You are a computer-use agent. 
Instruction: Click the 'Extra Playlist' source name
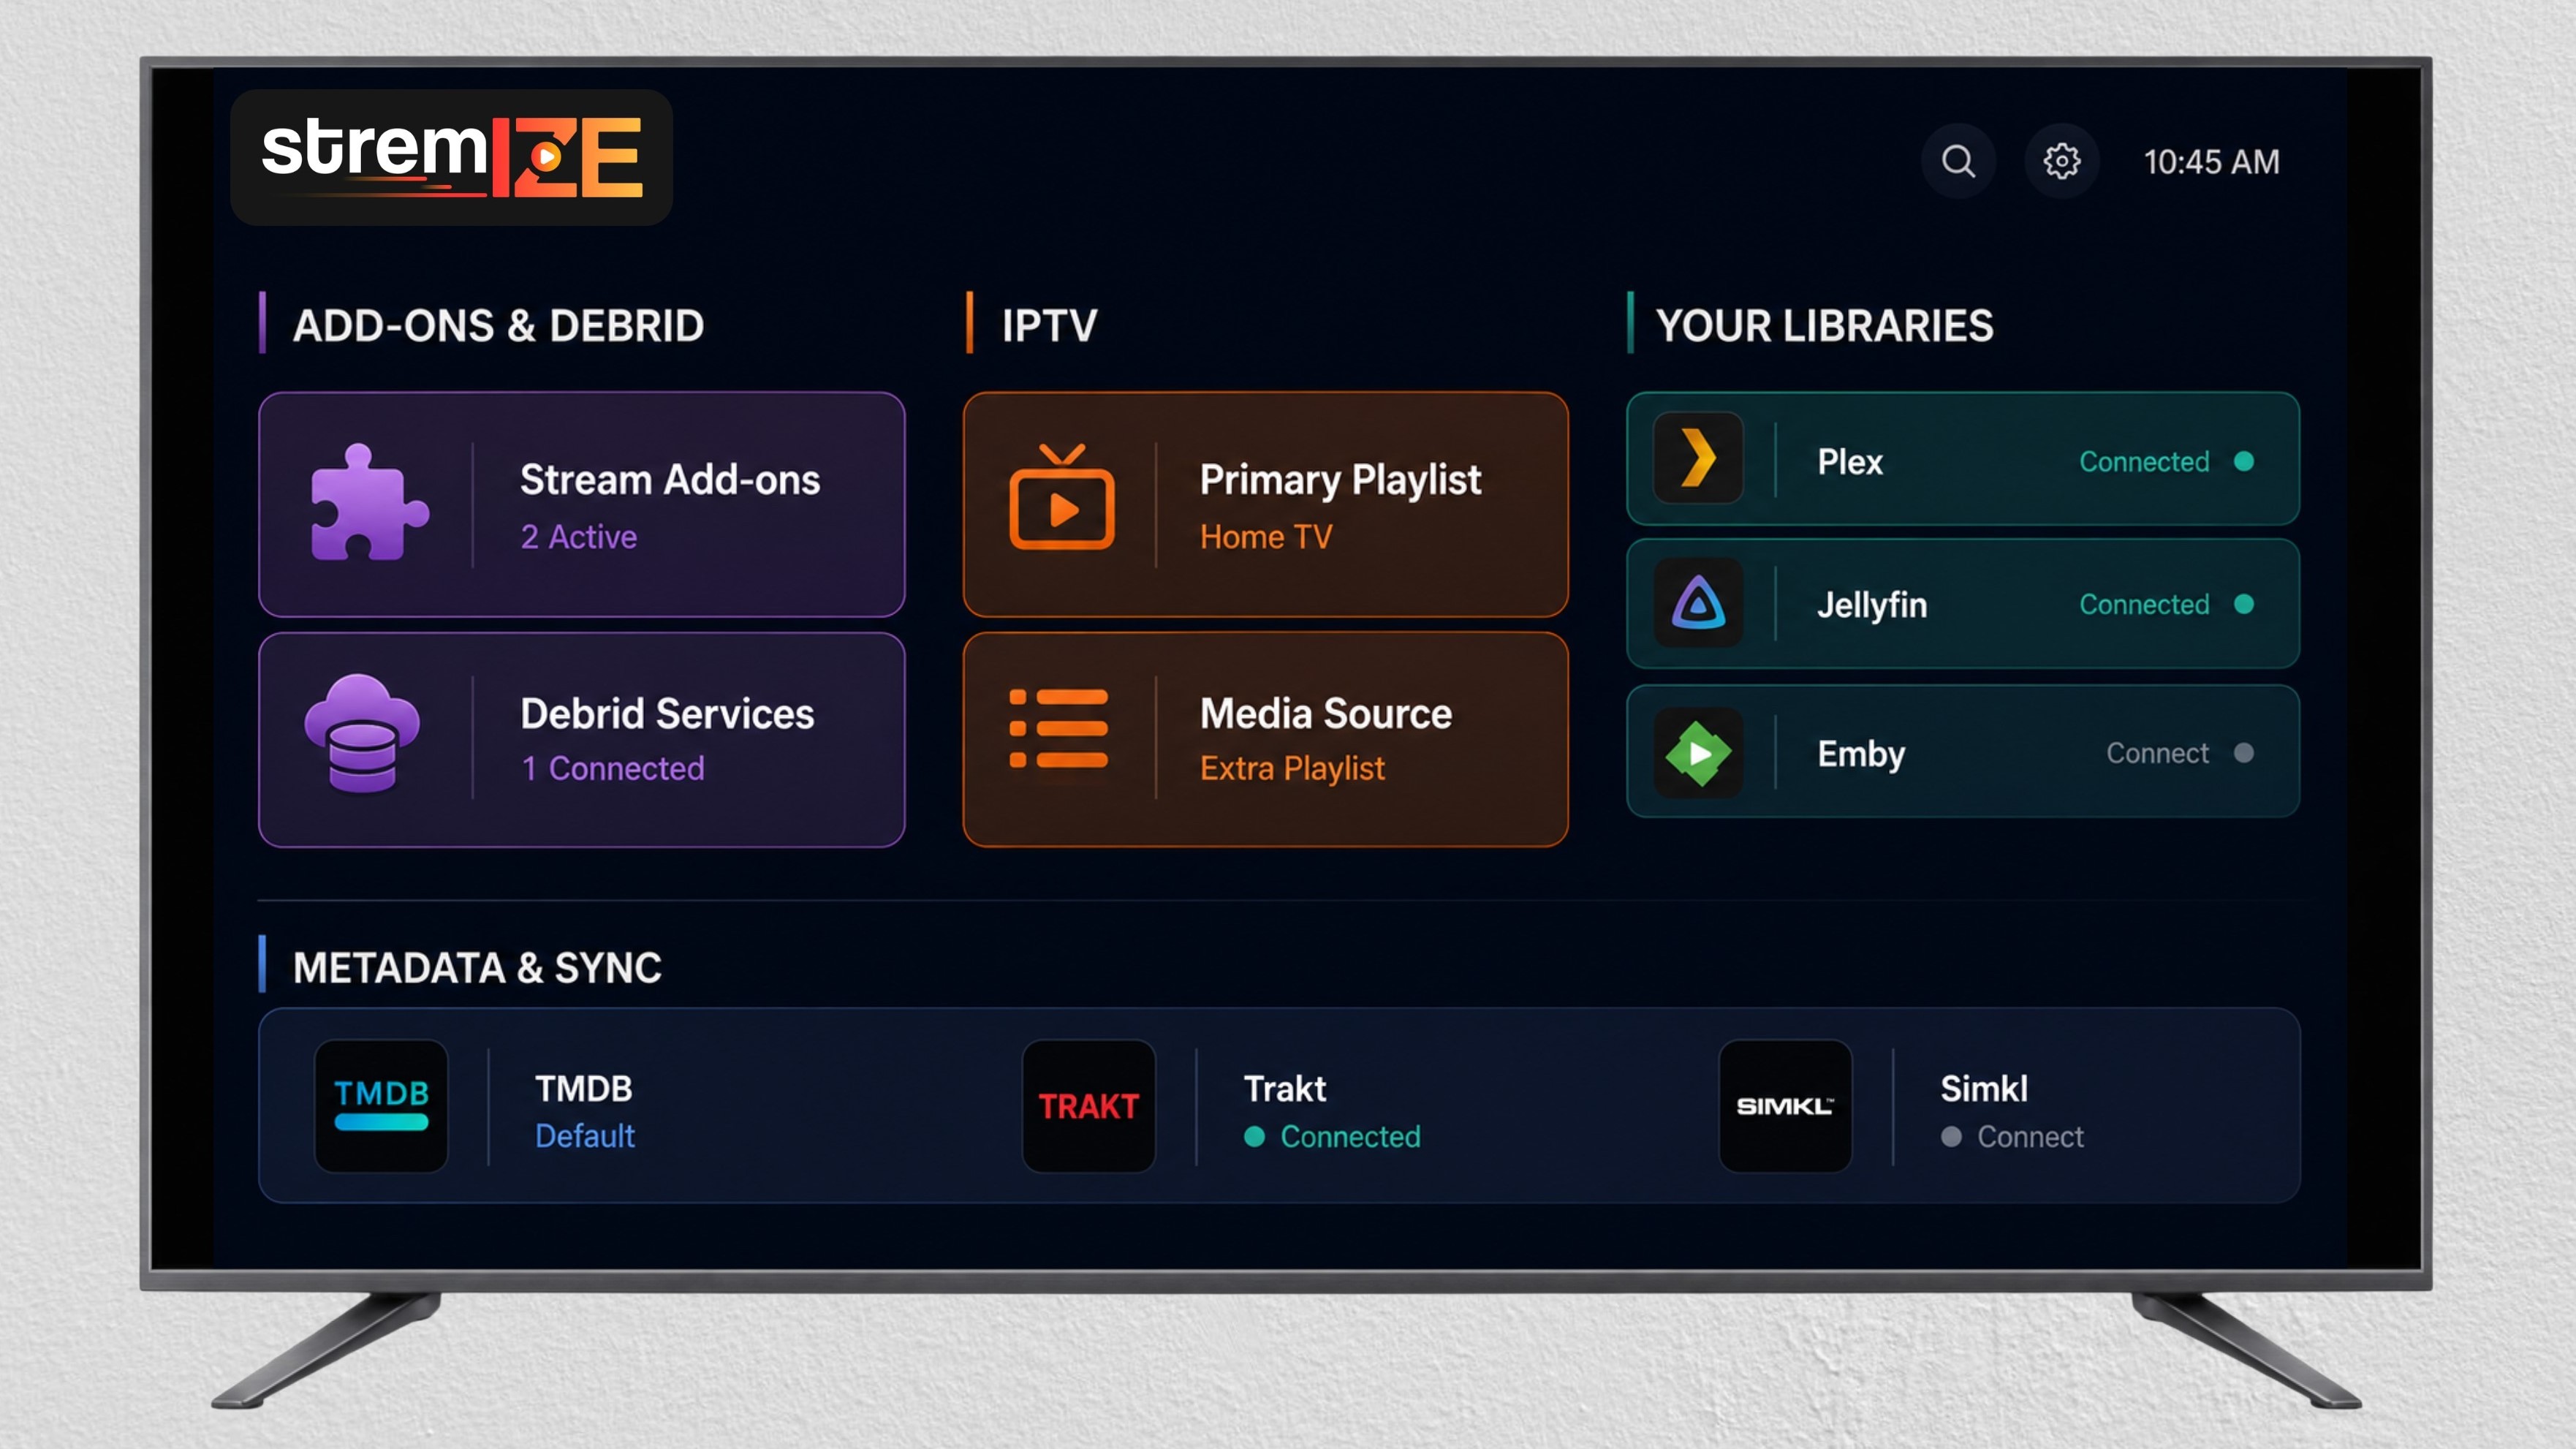click(x=1292, y=768)
